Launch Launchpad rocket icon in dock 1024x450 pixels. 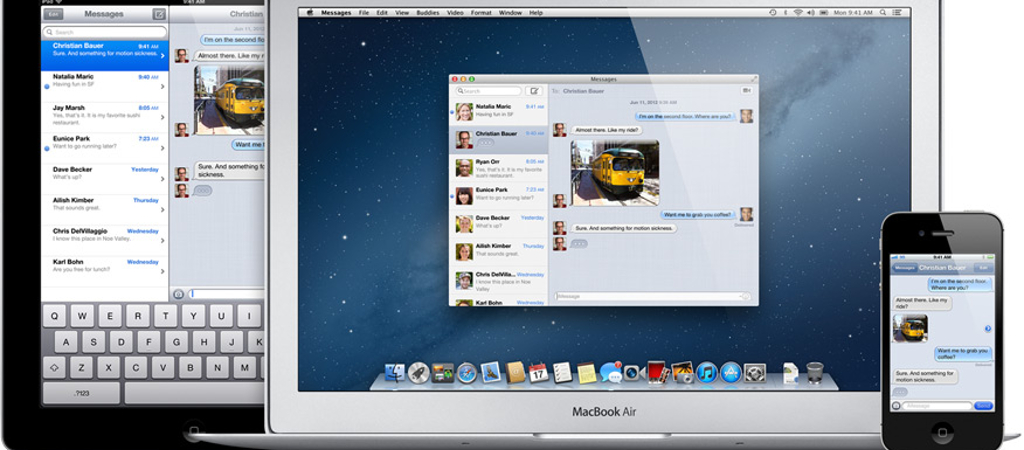pos(418,373)
